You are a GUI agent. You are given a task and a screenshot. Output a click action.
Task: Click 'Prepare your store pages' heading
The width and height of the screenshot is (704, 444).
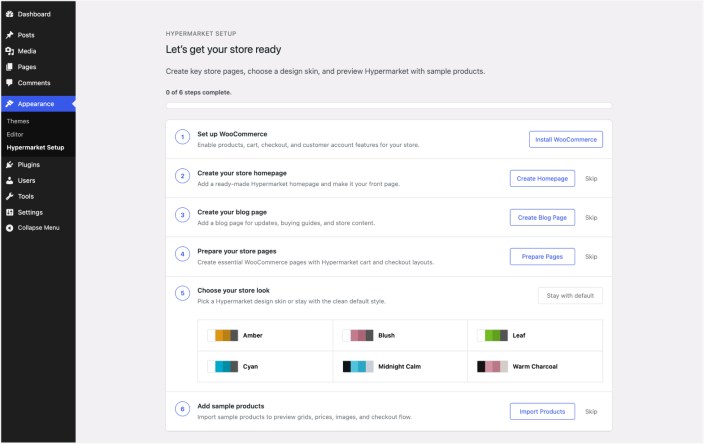237,251
